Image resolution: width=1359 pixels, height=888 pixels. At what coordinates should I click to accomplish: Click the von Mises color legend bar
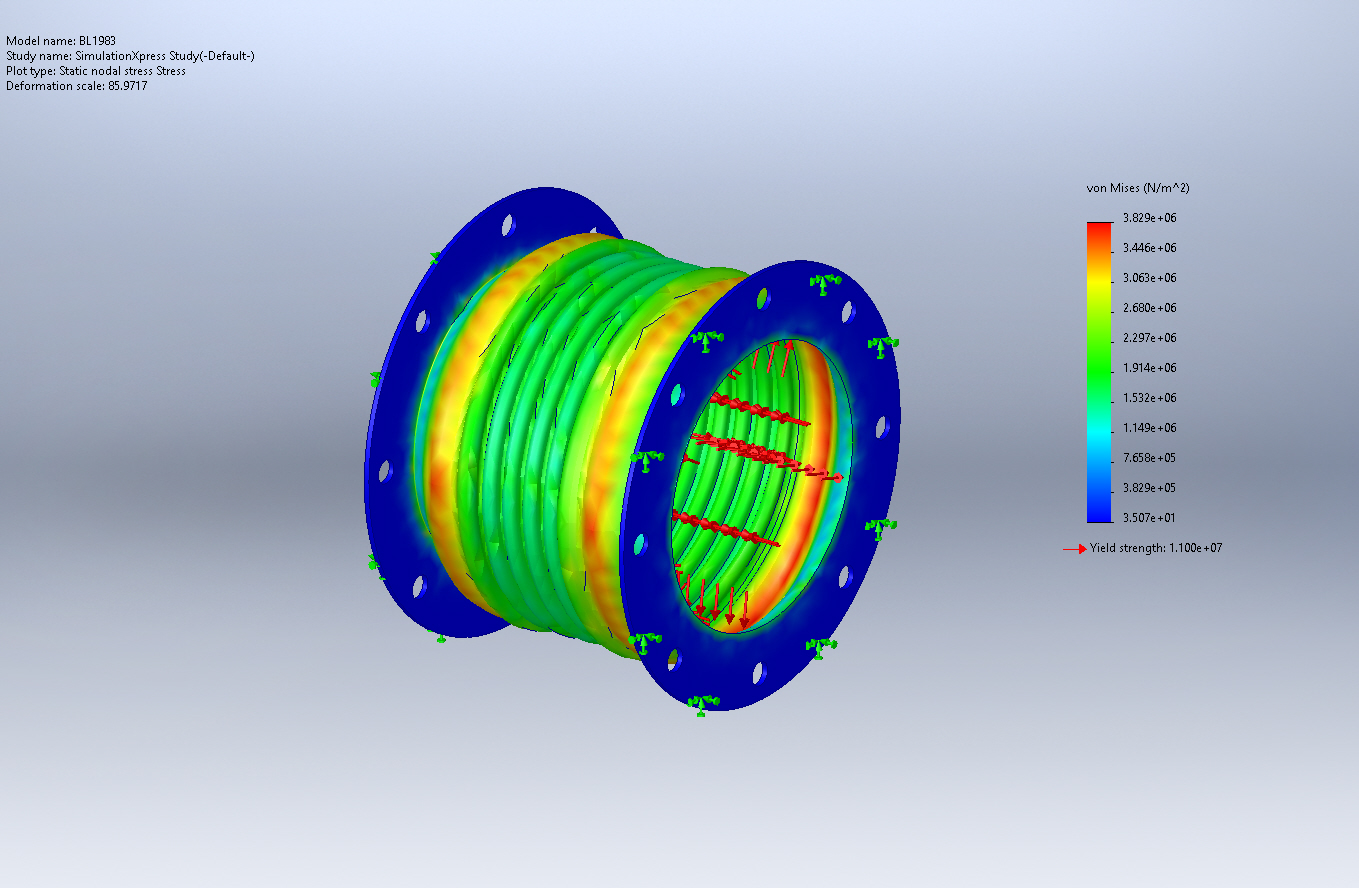pyautogui.click(x=1099, y=372)
